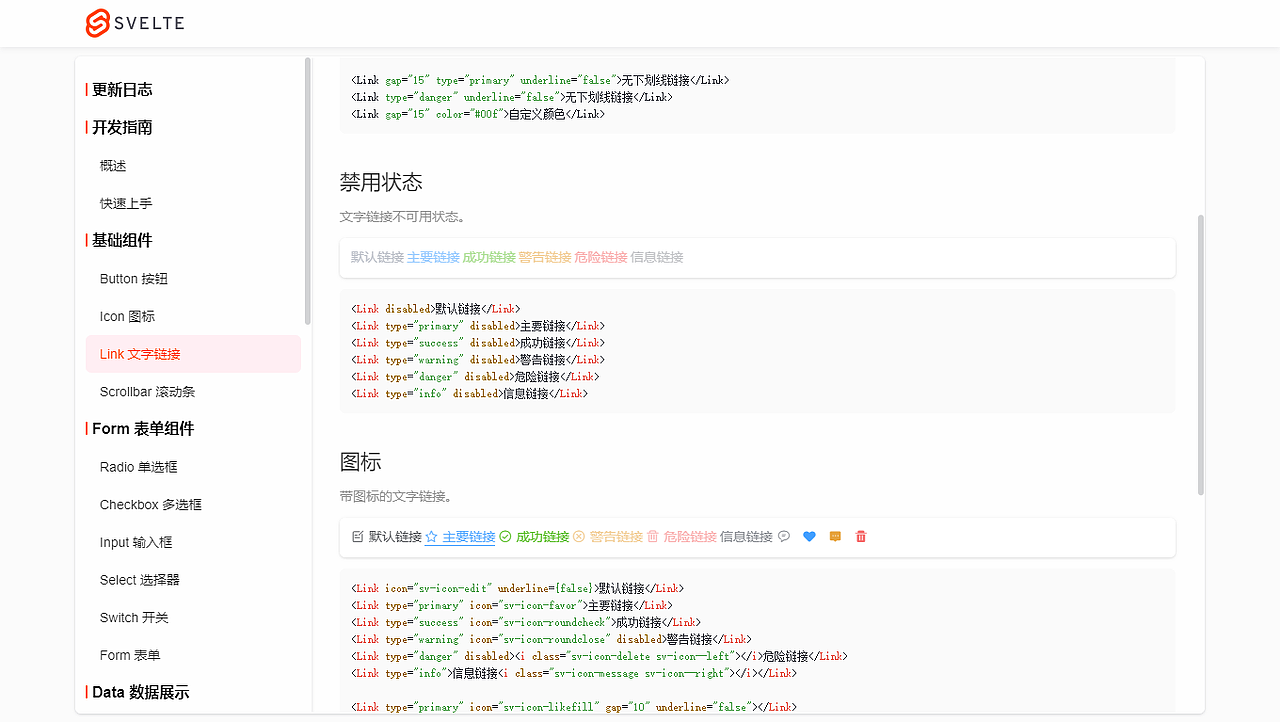Click the round-close icon before 警告链接

pos(578,536)
